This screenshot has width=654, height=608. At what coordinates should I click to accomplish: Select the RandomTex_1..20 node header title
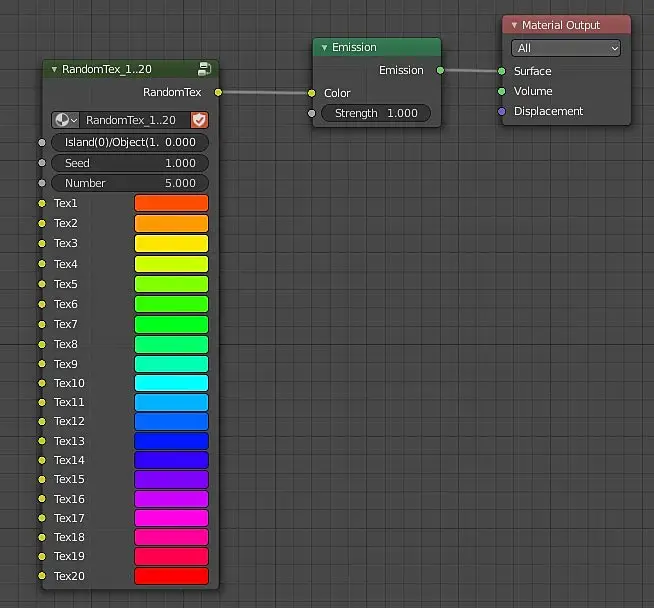pos(107,69)
